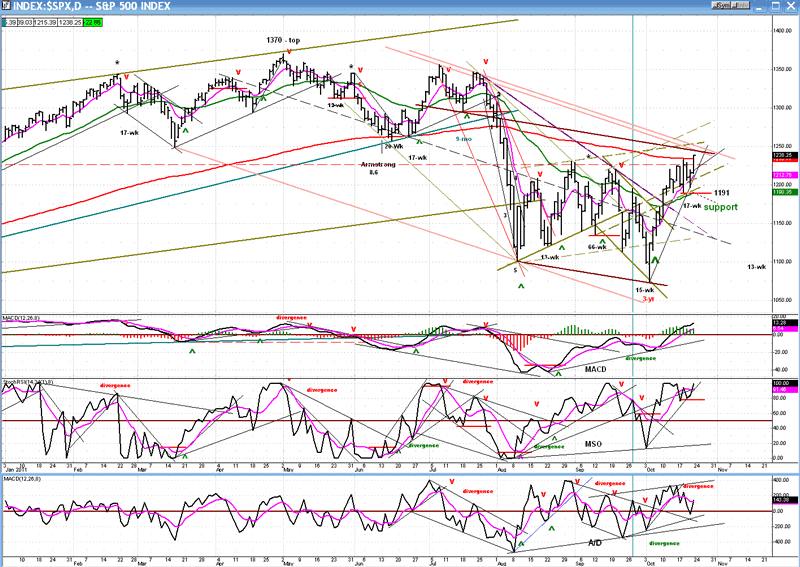Close the S&P 500 INDEX window
Viewport: 800px width, 567px height.
click(x=788, y=5)
